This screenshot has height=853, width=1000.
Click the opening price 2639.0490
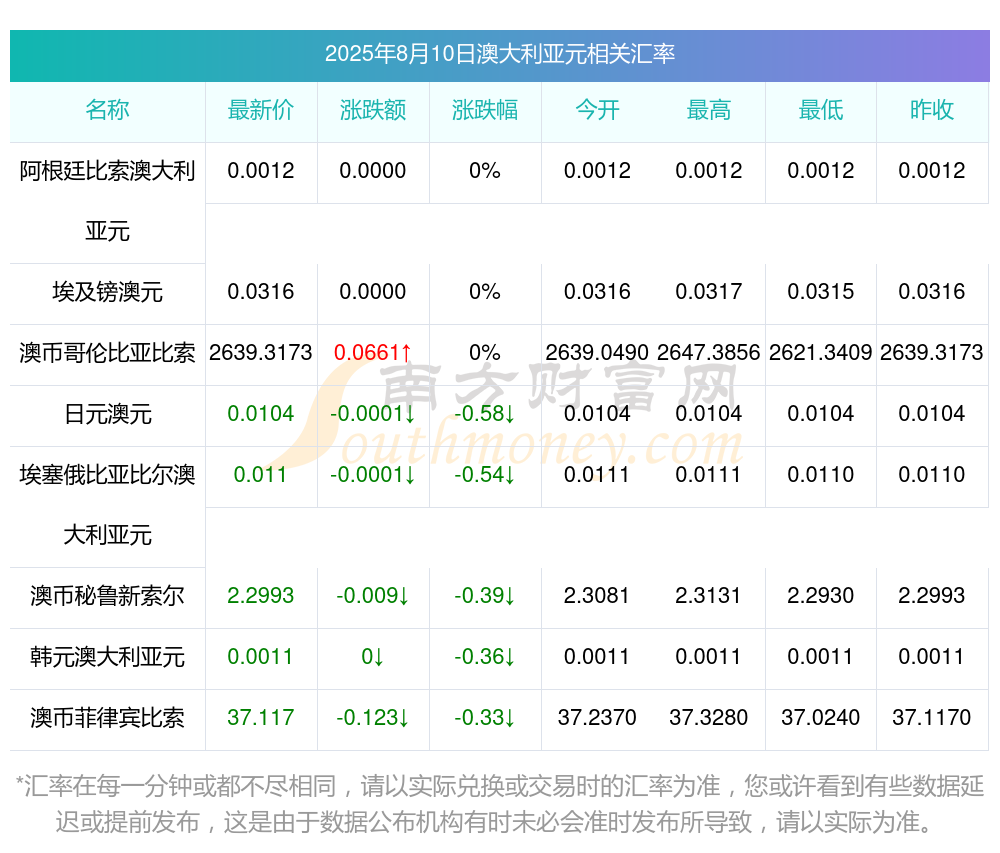pos(597,353)
